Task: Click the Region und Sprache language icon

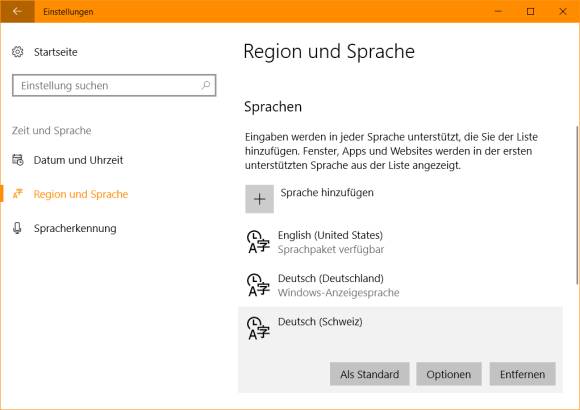Action: (17, 194)
